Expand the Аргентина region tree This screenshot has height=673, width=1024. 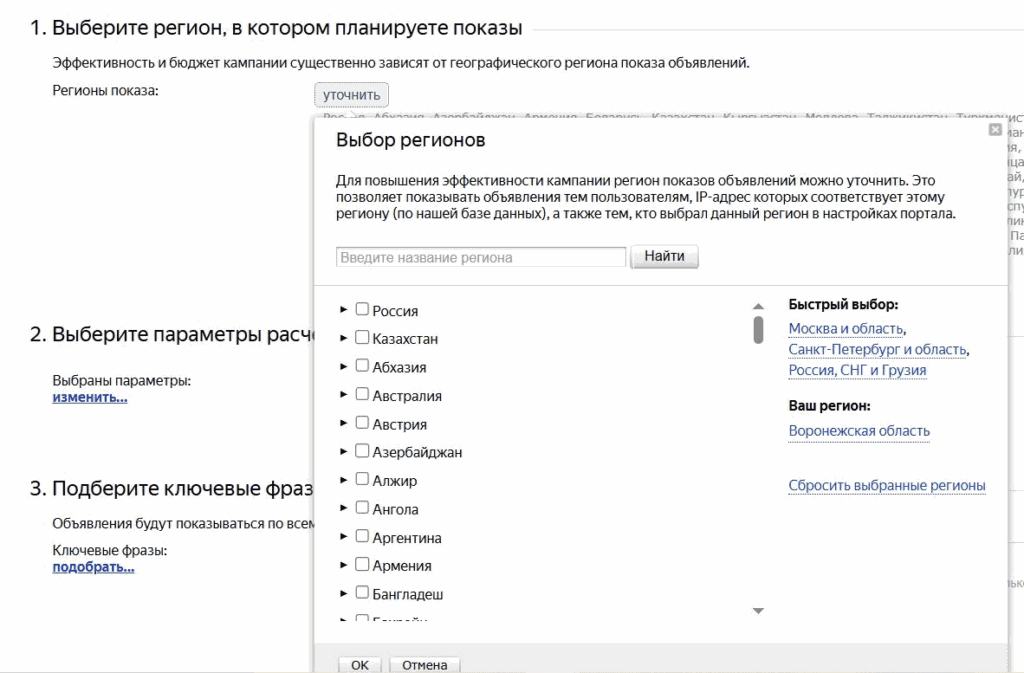(344, 537)
